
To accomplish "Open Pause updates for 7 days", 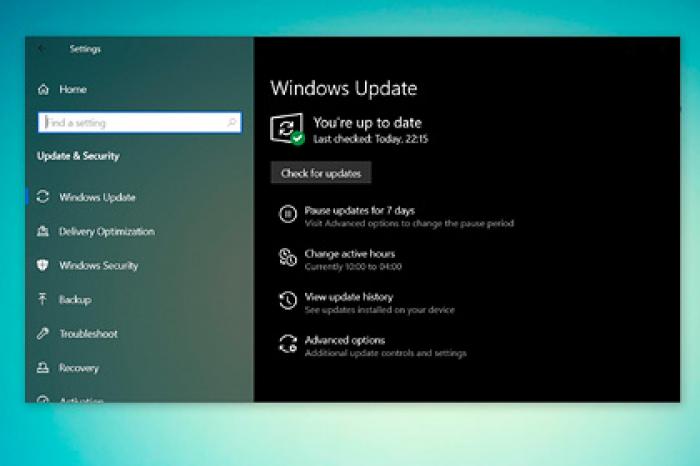I will pyautogui.click(x=359, y=210).
